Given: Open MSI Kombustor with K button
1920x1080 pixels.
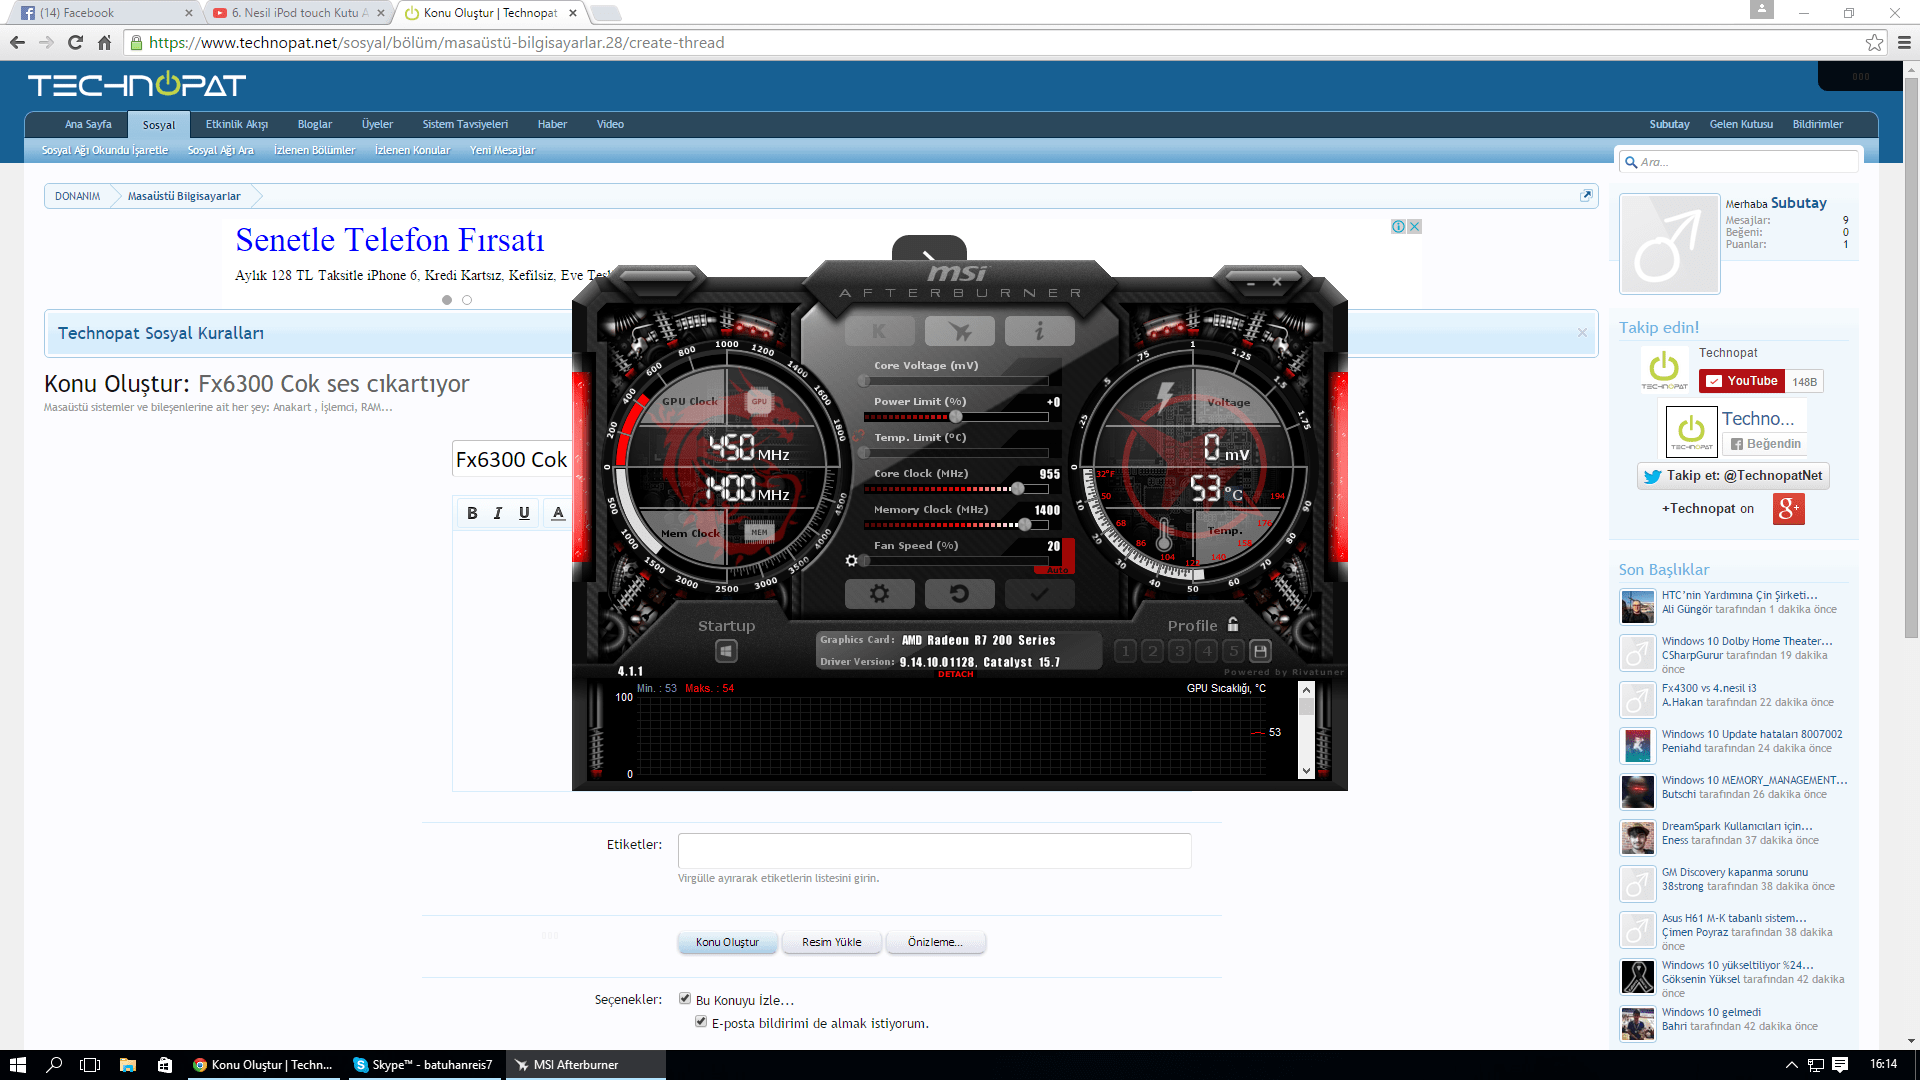Looking at the screenshot, I should coord(879,331).
